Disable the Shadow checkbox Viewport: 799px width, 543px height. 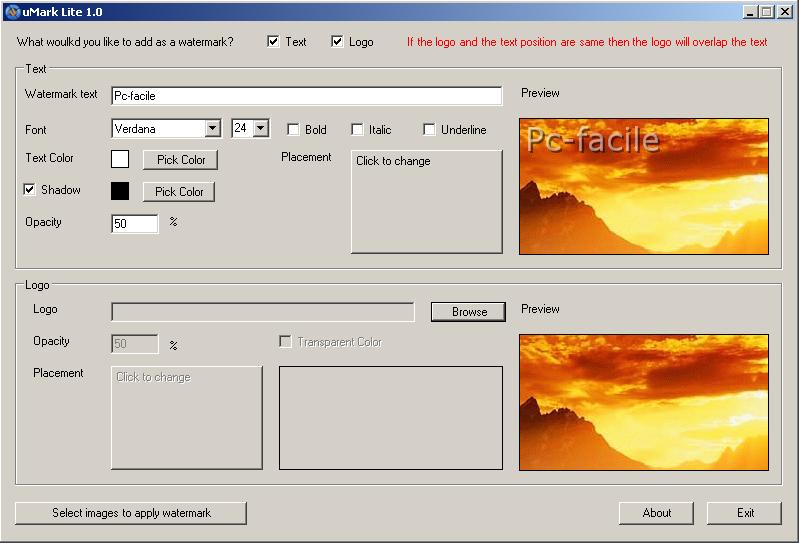tap(30, 190)
